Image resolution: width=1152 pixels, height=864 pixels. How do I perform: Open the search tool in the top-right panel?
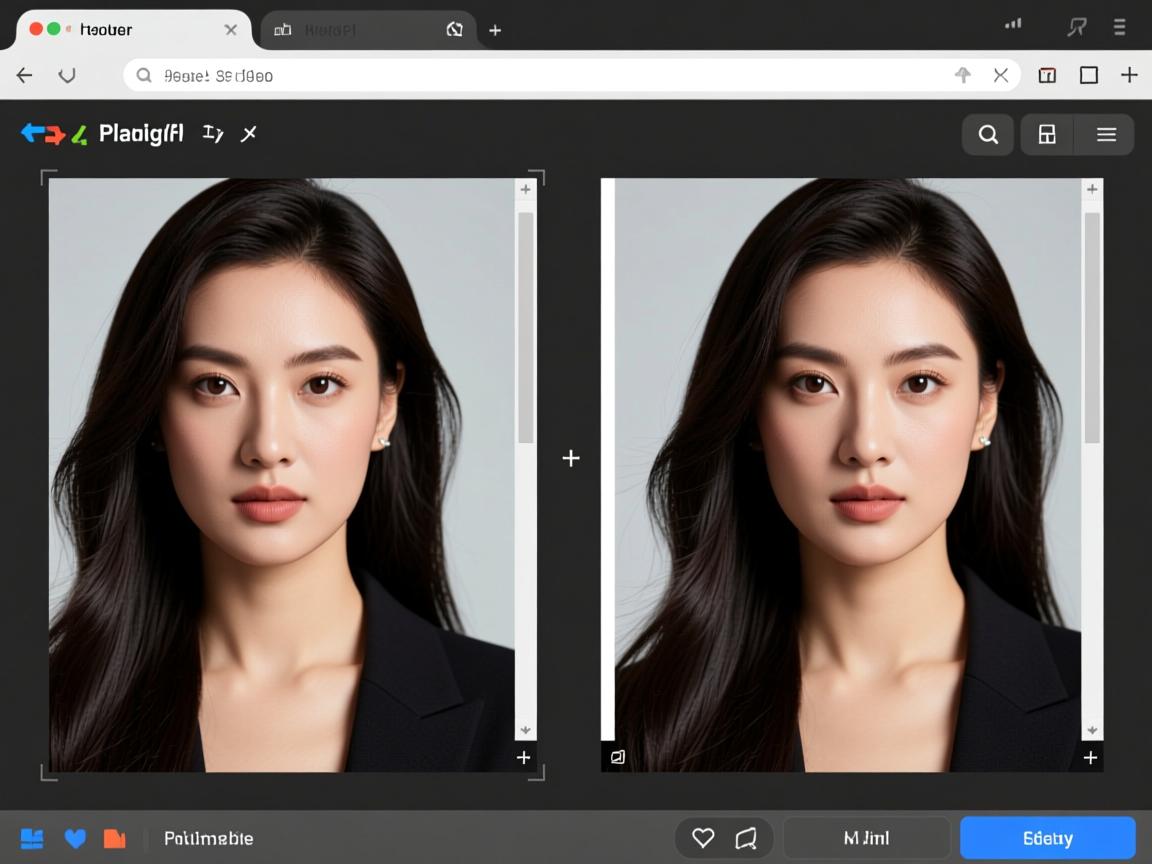click(987, 134)
